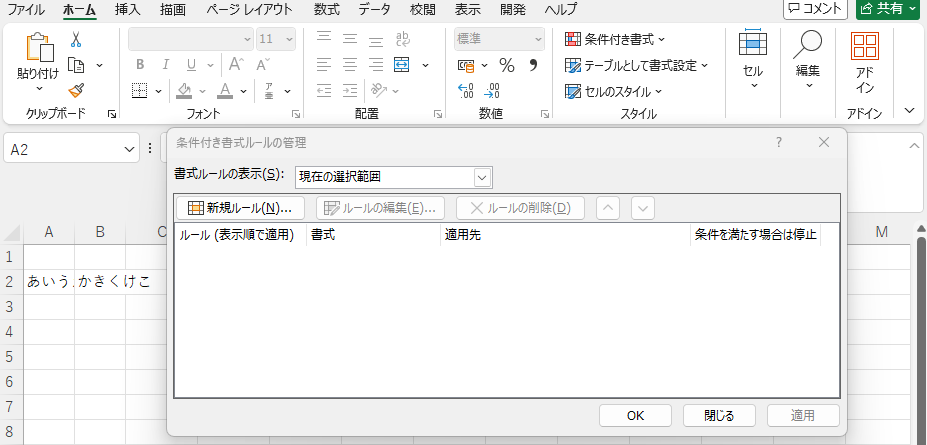This screenshot has height=445, width=927.
Task: Switch to the 挿入 tab
Action: coord(128,9)
